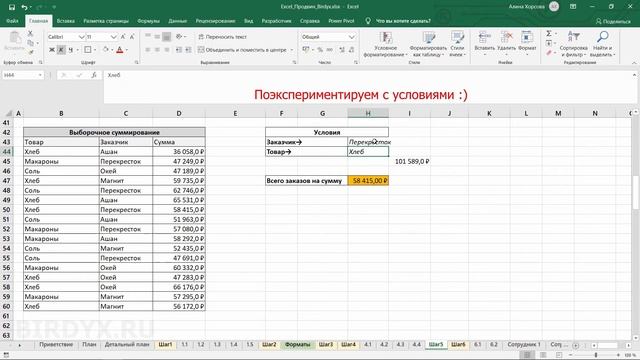Toggle bold formatting (Ж)
The height and width of the screenshot is (360, 640).
coord(52,50)
